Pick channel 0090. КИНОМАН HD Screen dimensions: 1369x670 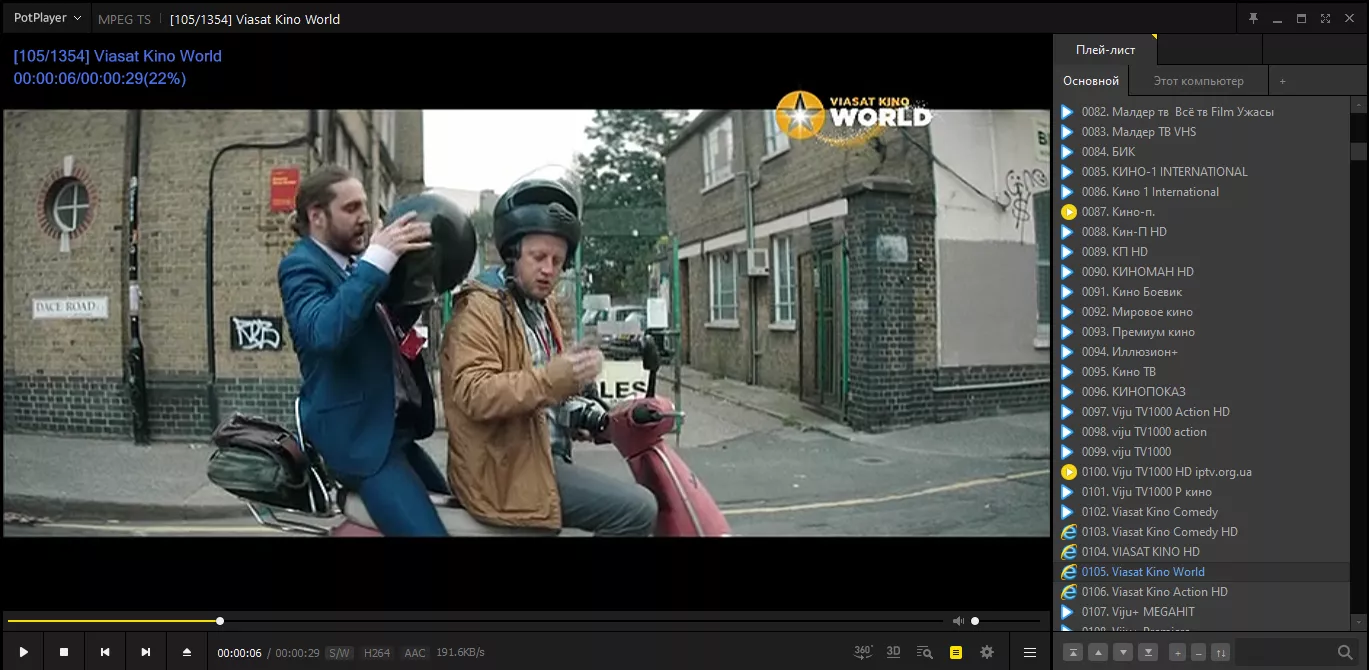tap(1203, 272)
